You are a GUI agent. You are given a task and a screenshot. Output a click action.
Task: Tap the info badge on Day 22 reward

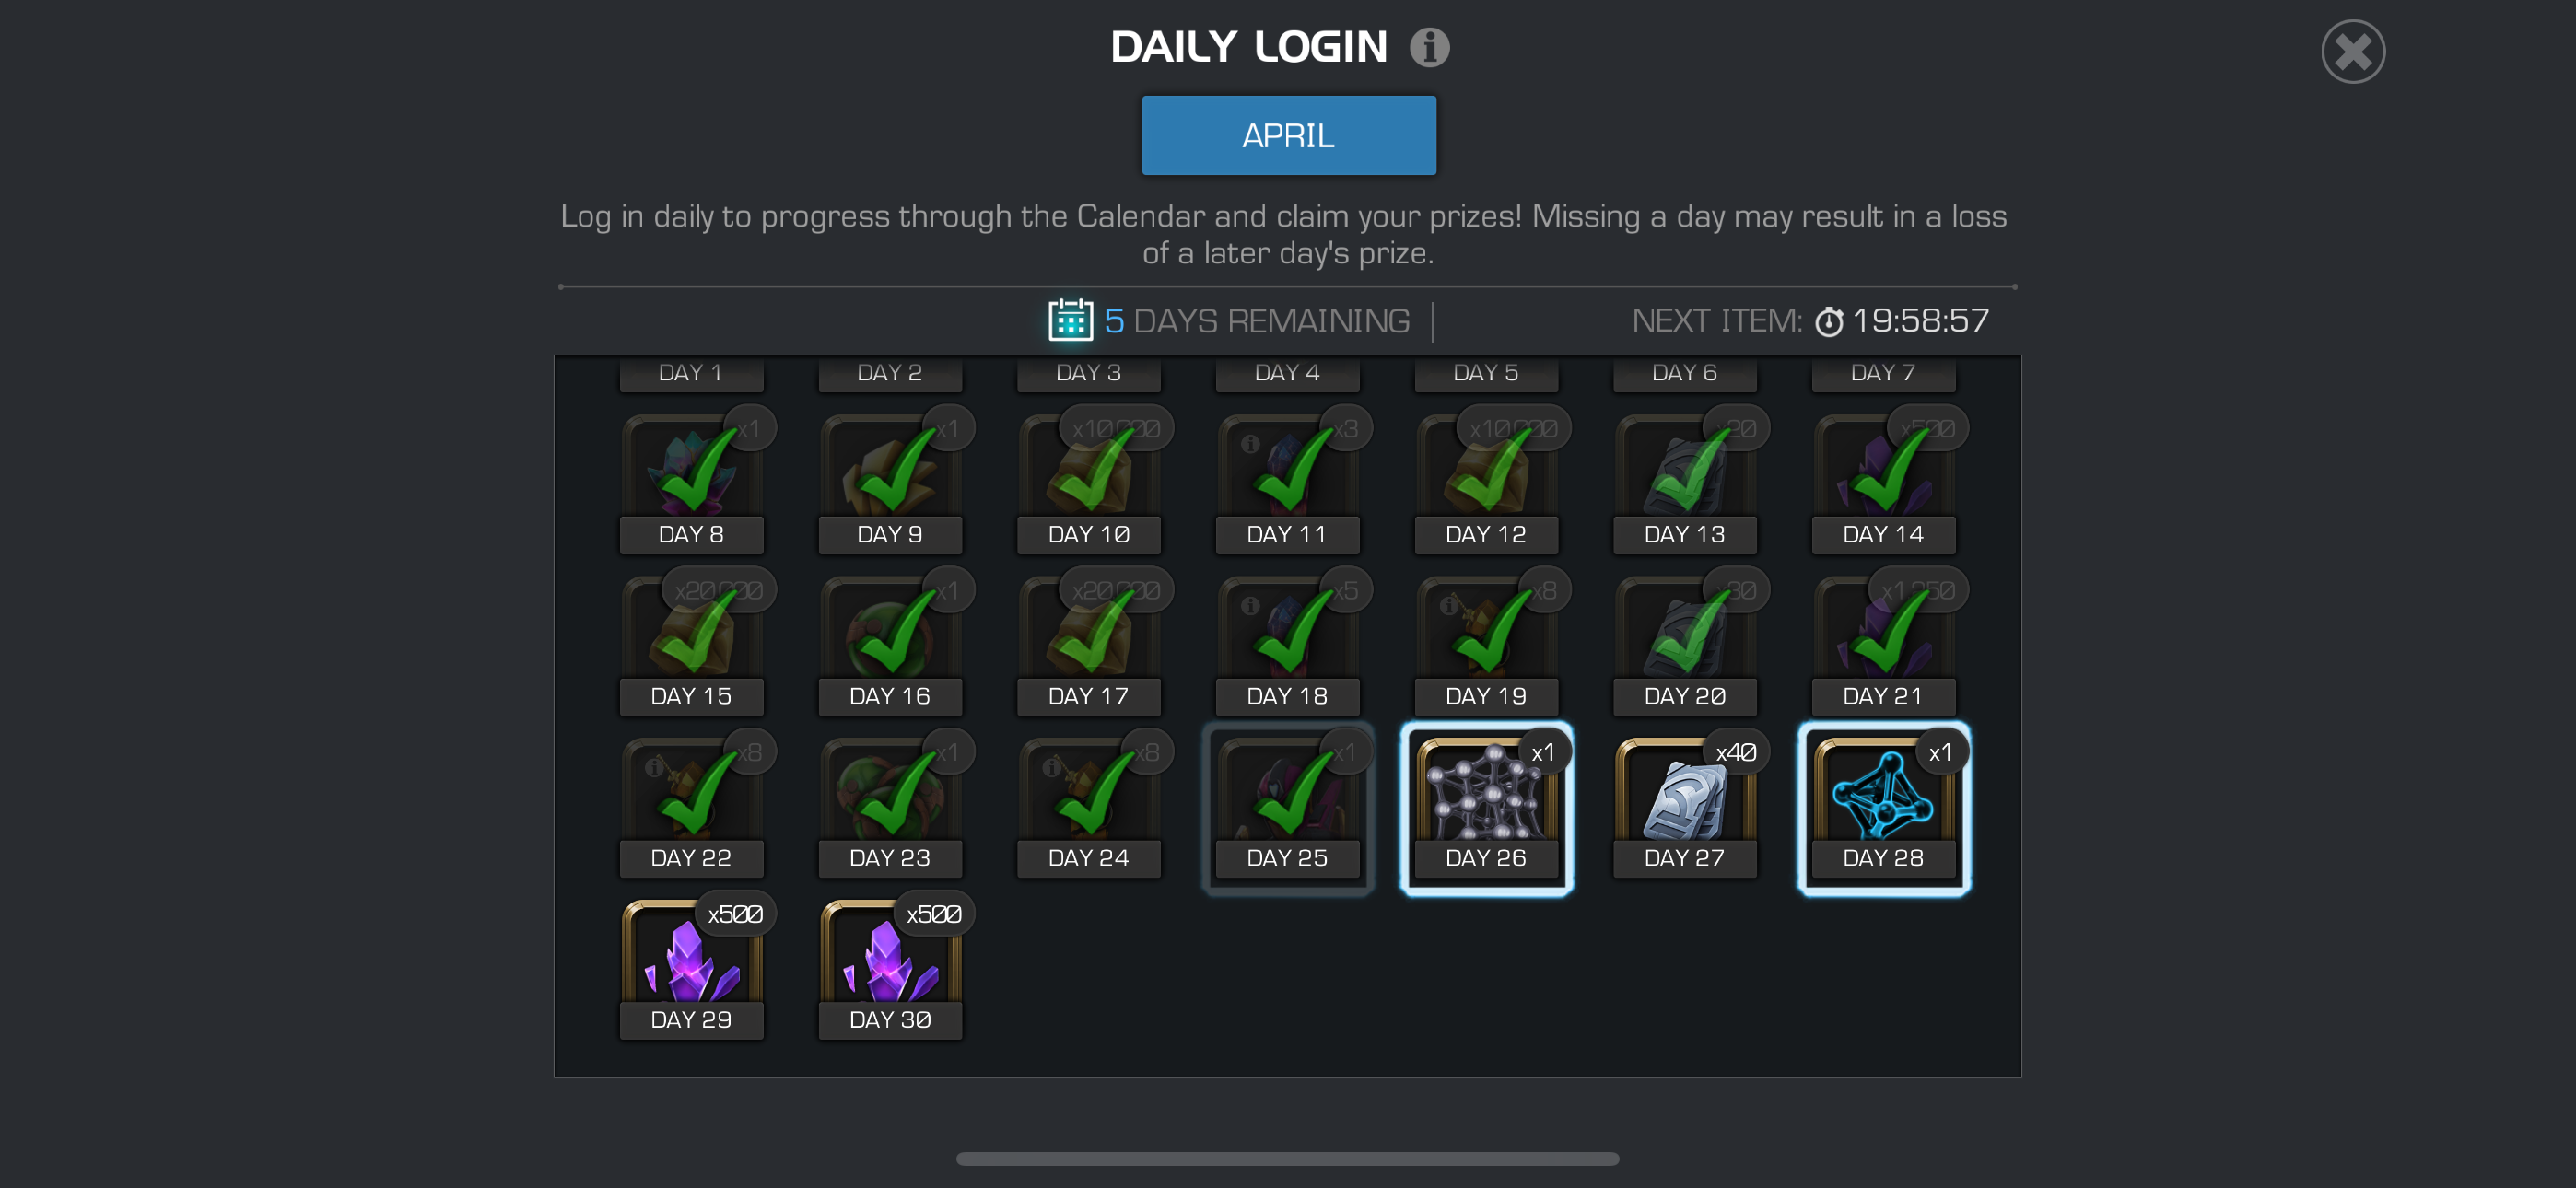tap(654, 768)
